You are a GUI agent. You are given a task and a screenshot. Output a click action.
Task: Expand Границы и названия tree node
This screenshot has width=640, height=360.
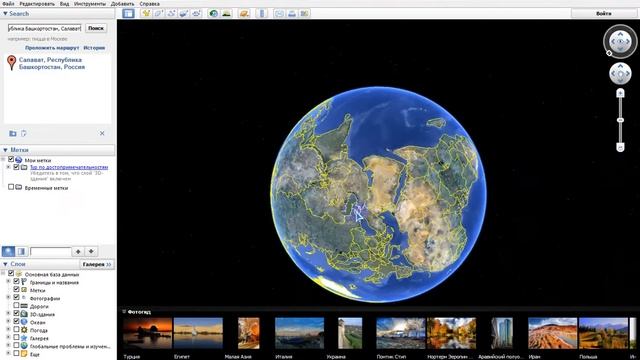point(8,281)
